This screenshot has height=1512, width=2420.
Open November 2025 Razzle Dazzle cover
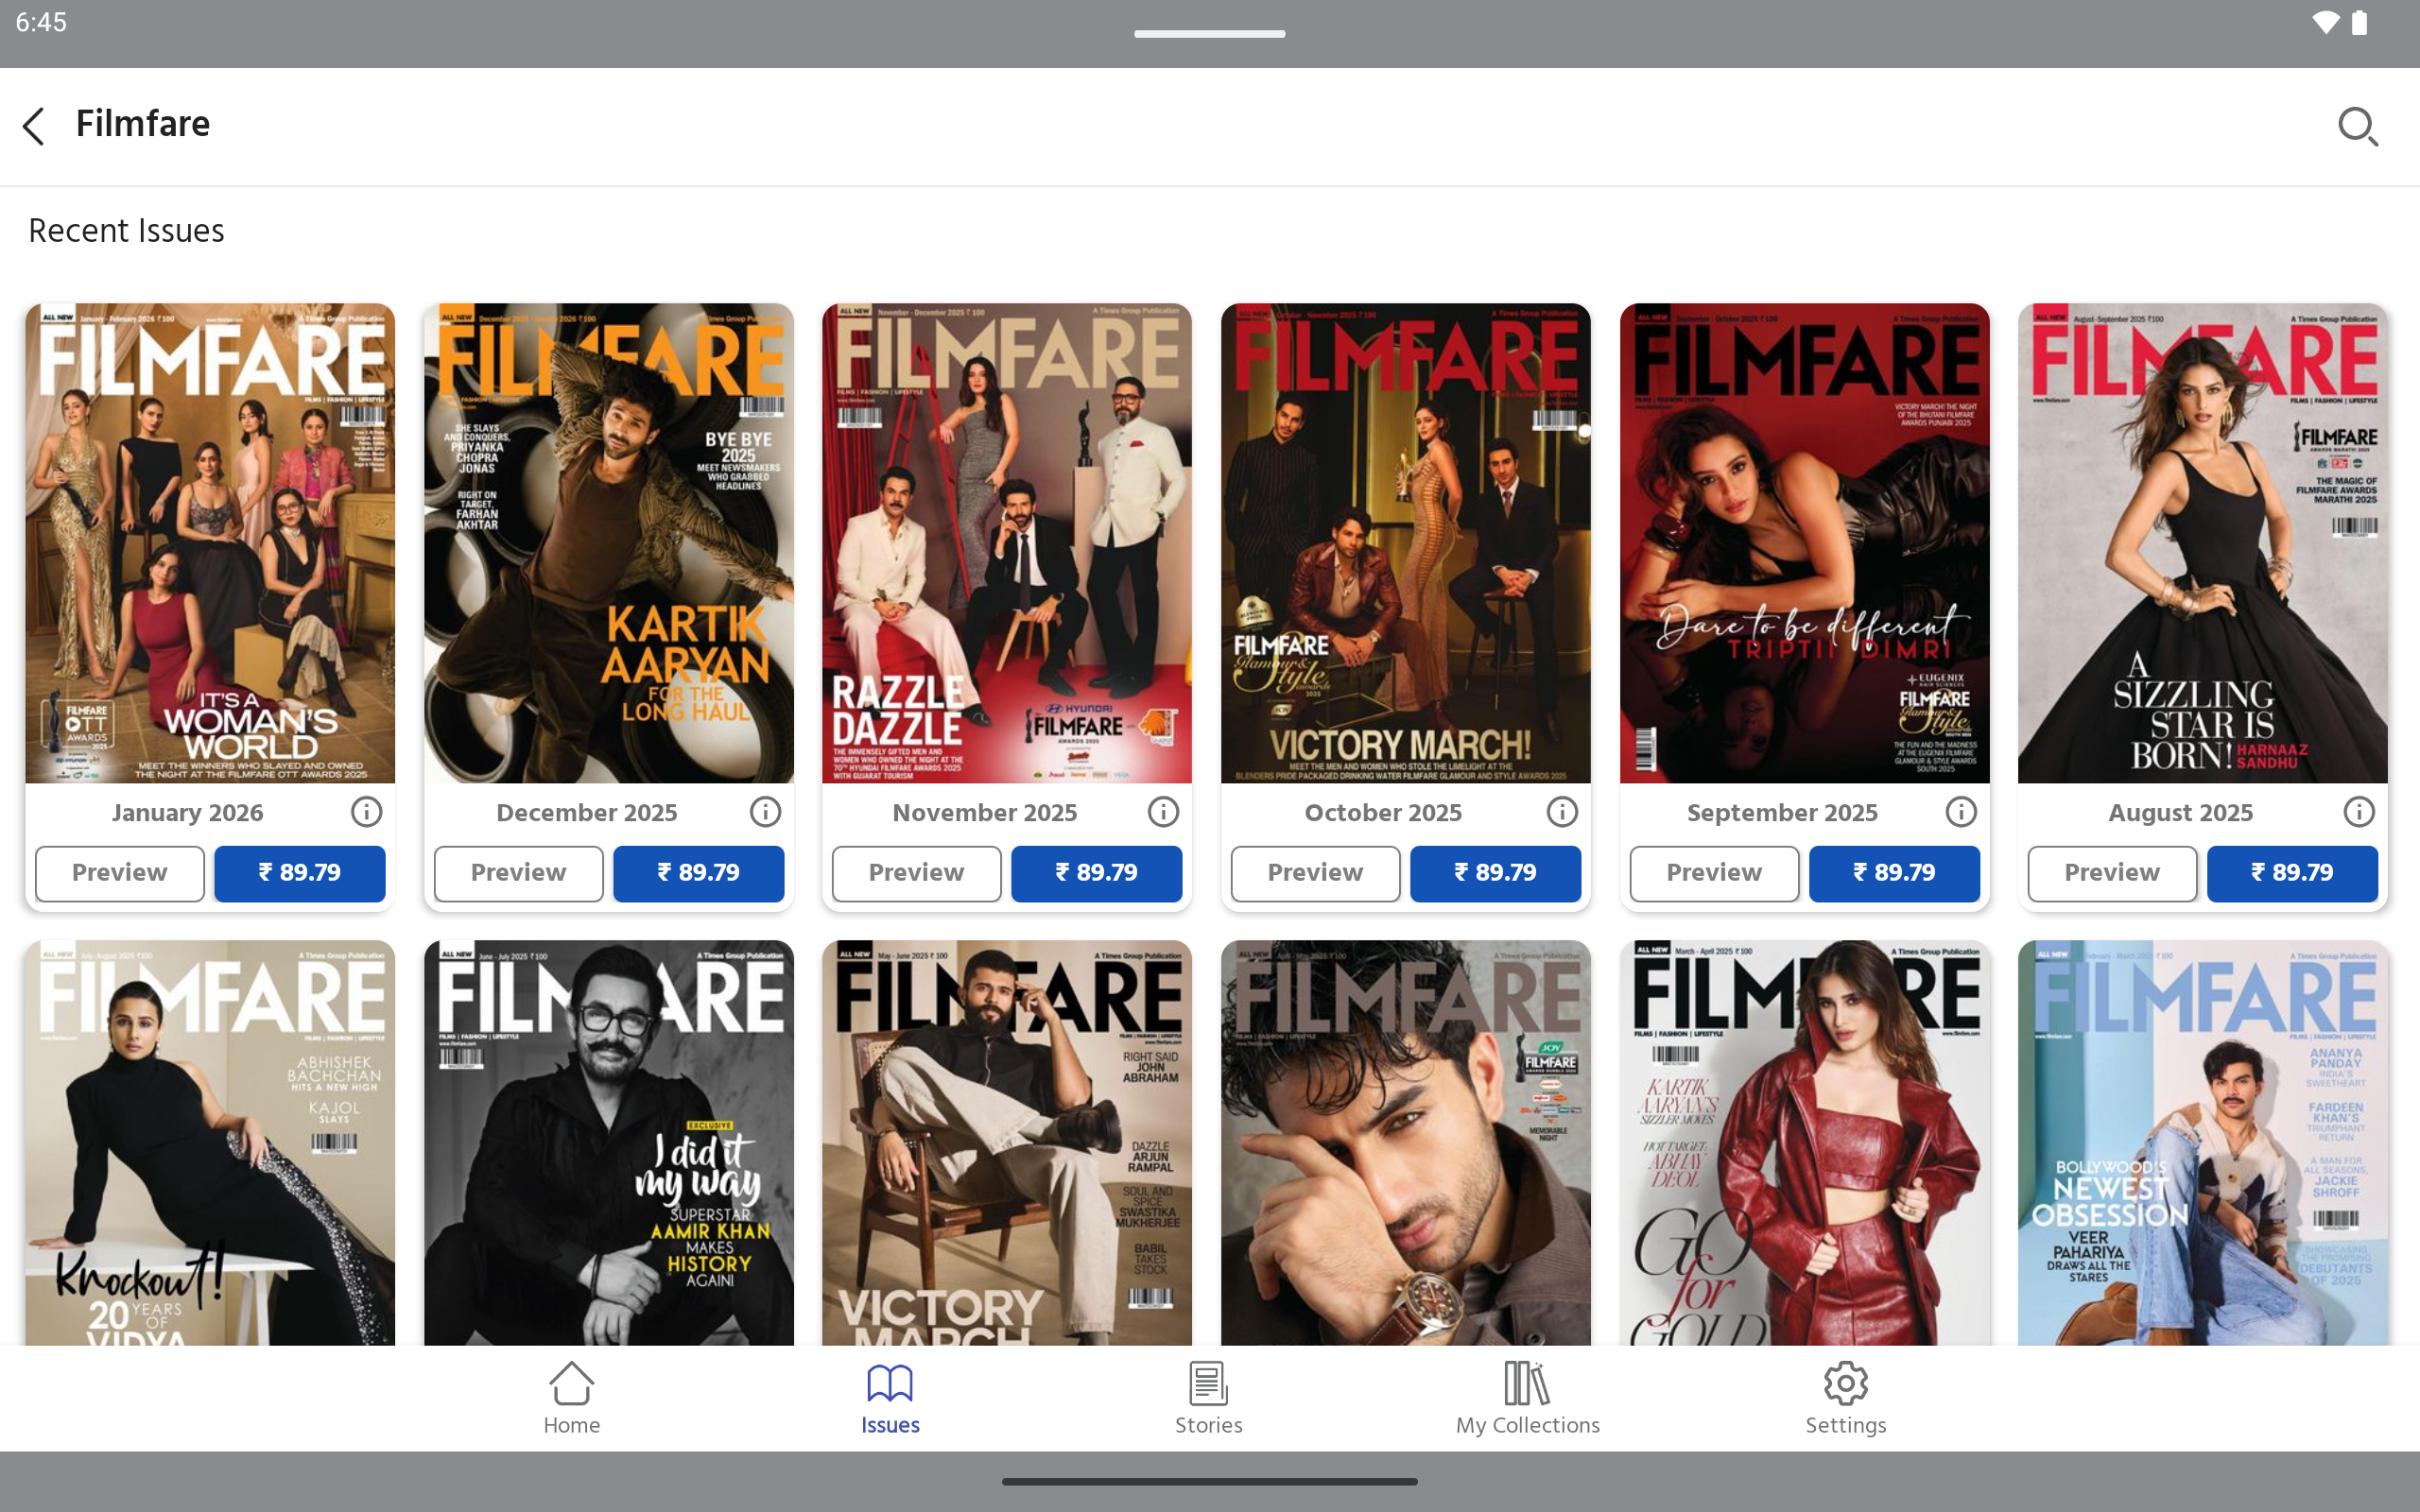[x=1006, y=543]
